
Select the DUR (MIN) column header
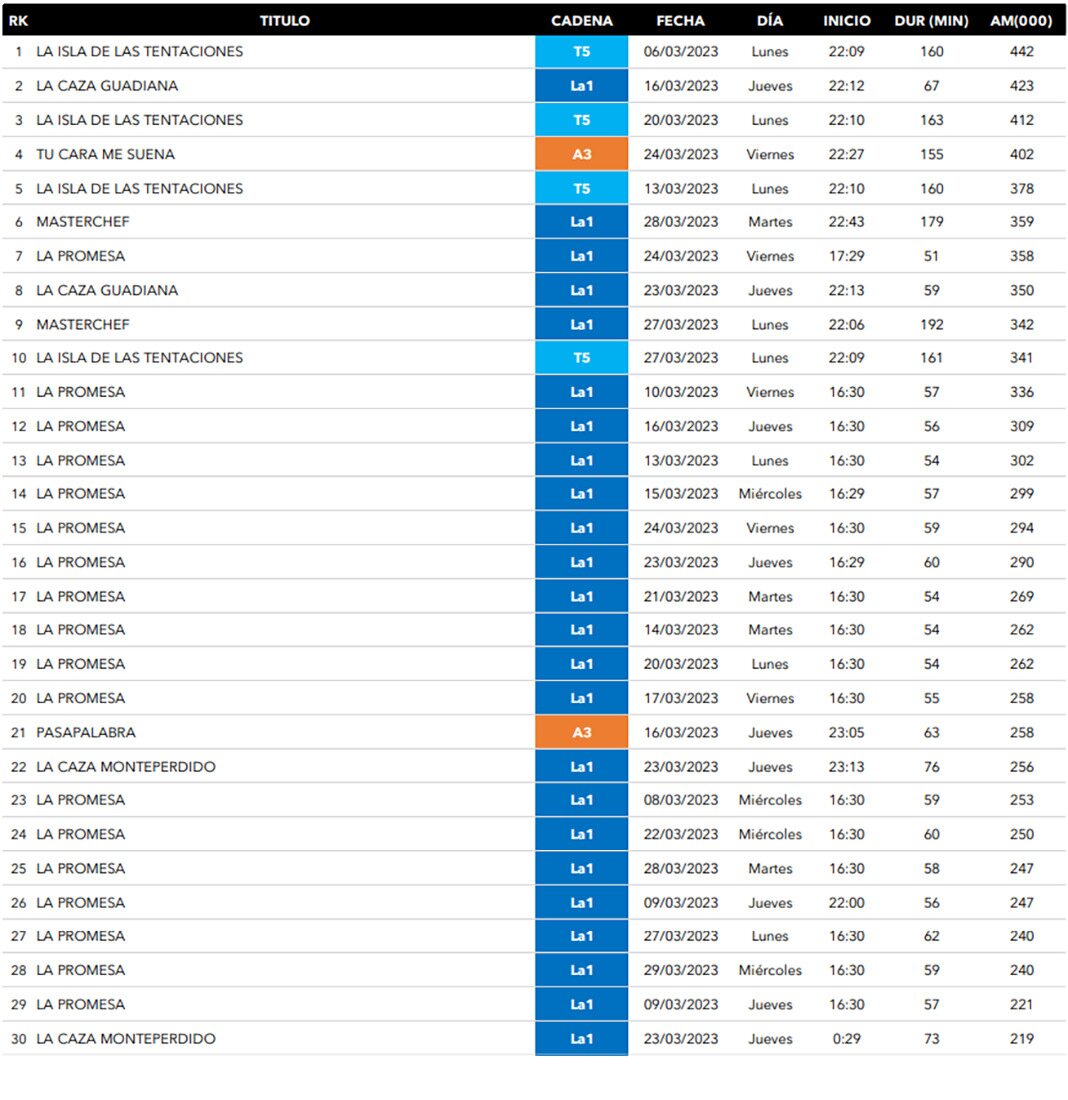931,21
